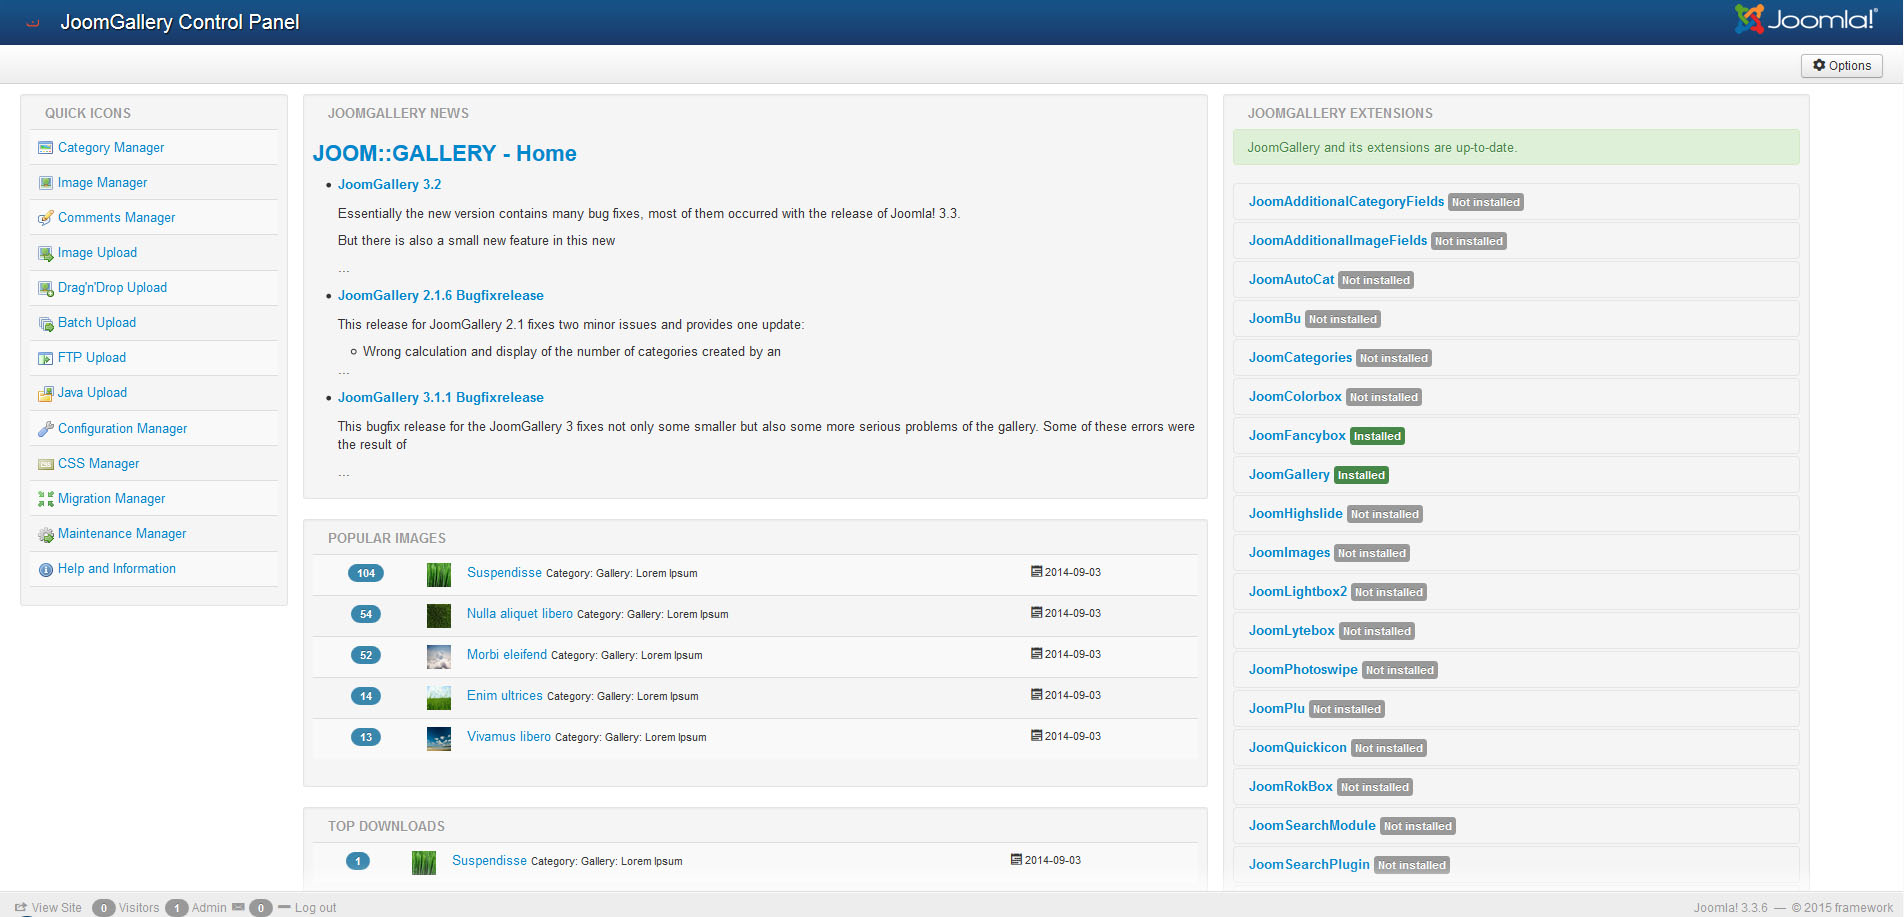Click the 104 hits badge
This screenshot has height=917, width=1904.
pos(366,573)
